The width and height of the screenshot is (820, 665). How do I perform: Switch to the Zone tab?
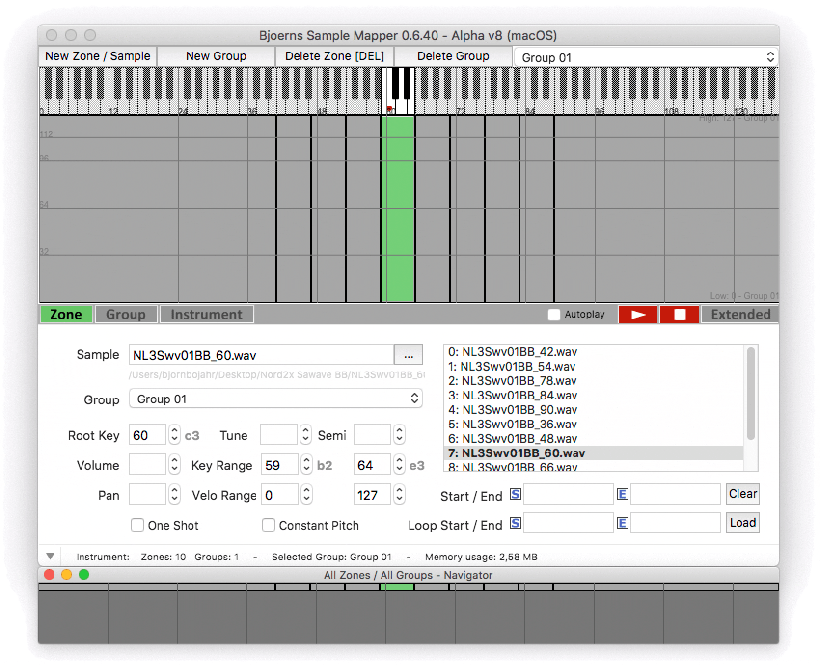pyautogui.click(x=66, y=314)
